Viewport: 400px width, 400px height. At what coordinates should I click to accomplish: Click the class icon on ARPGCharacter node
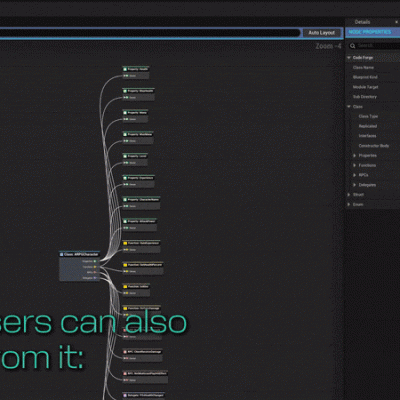pyautogui.click(x=62, y=254)
